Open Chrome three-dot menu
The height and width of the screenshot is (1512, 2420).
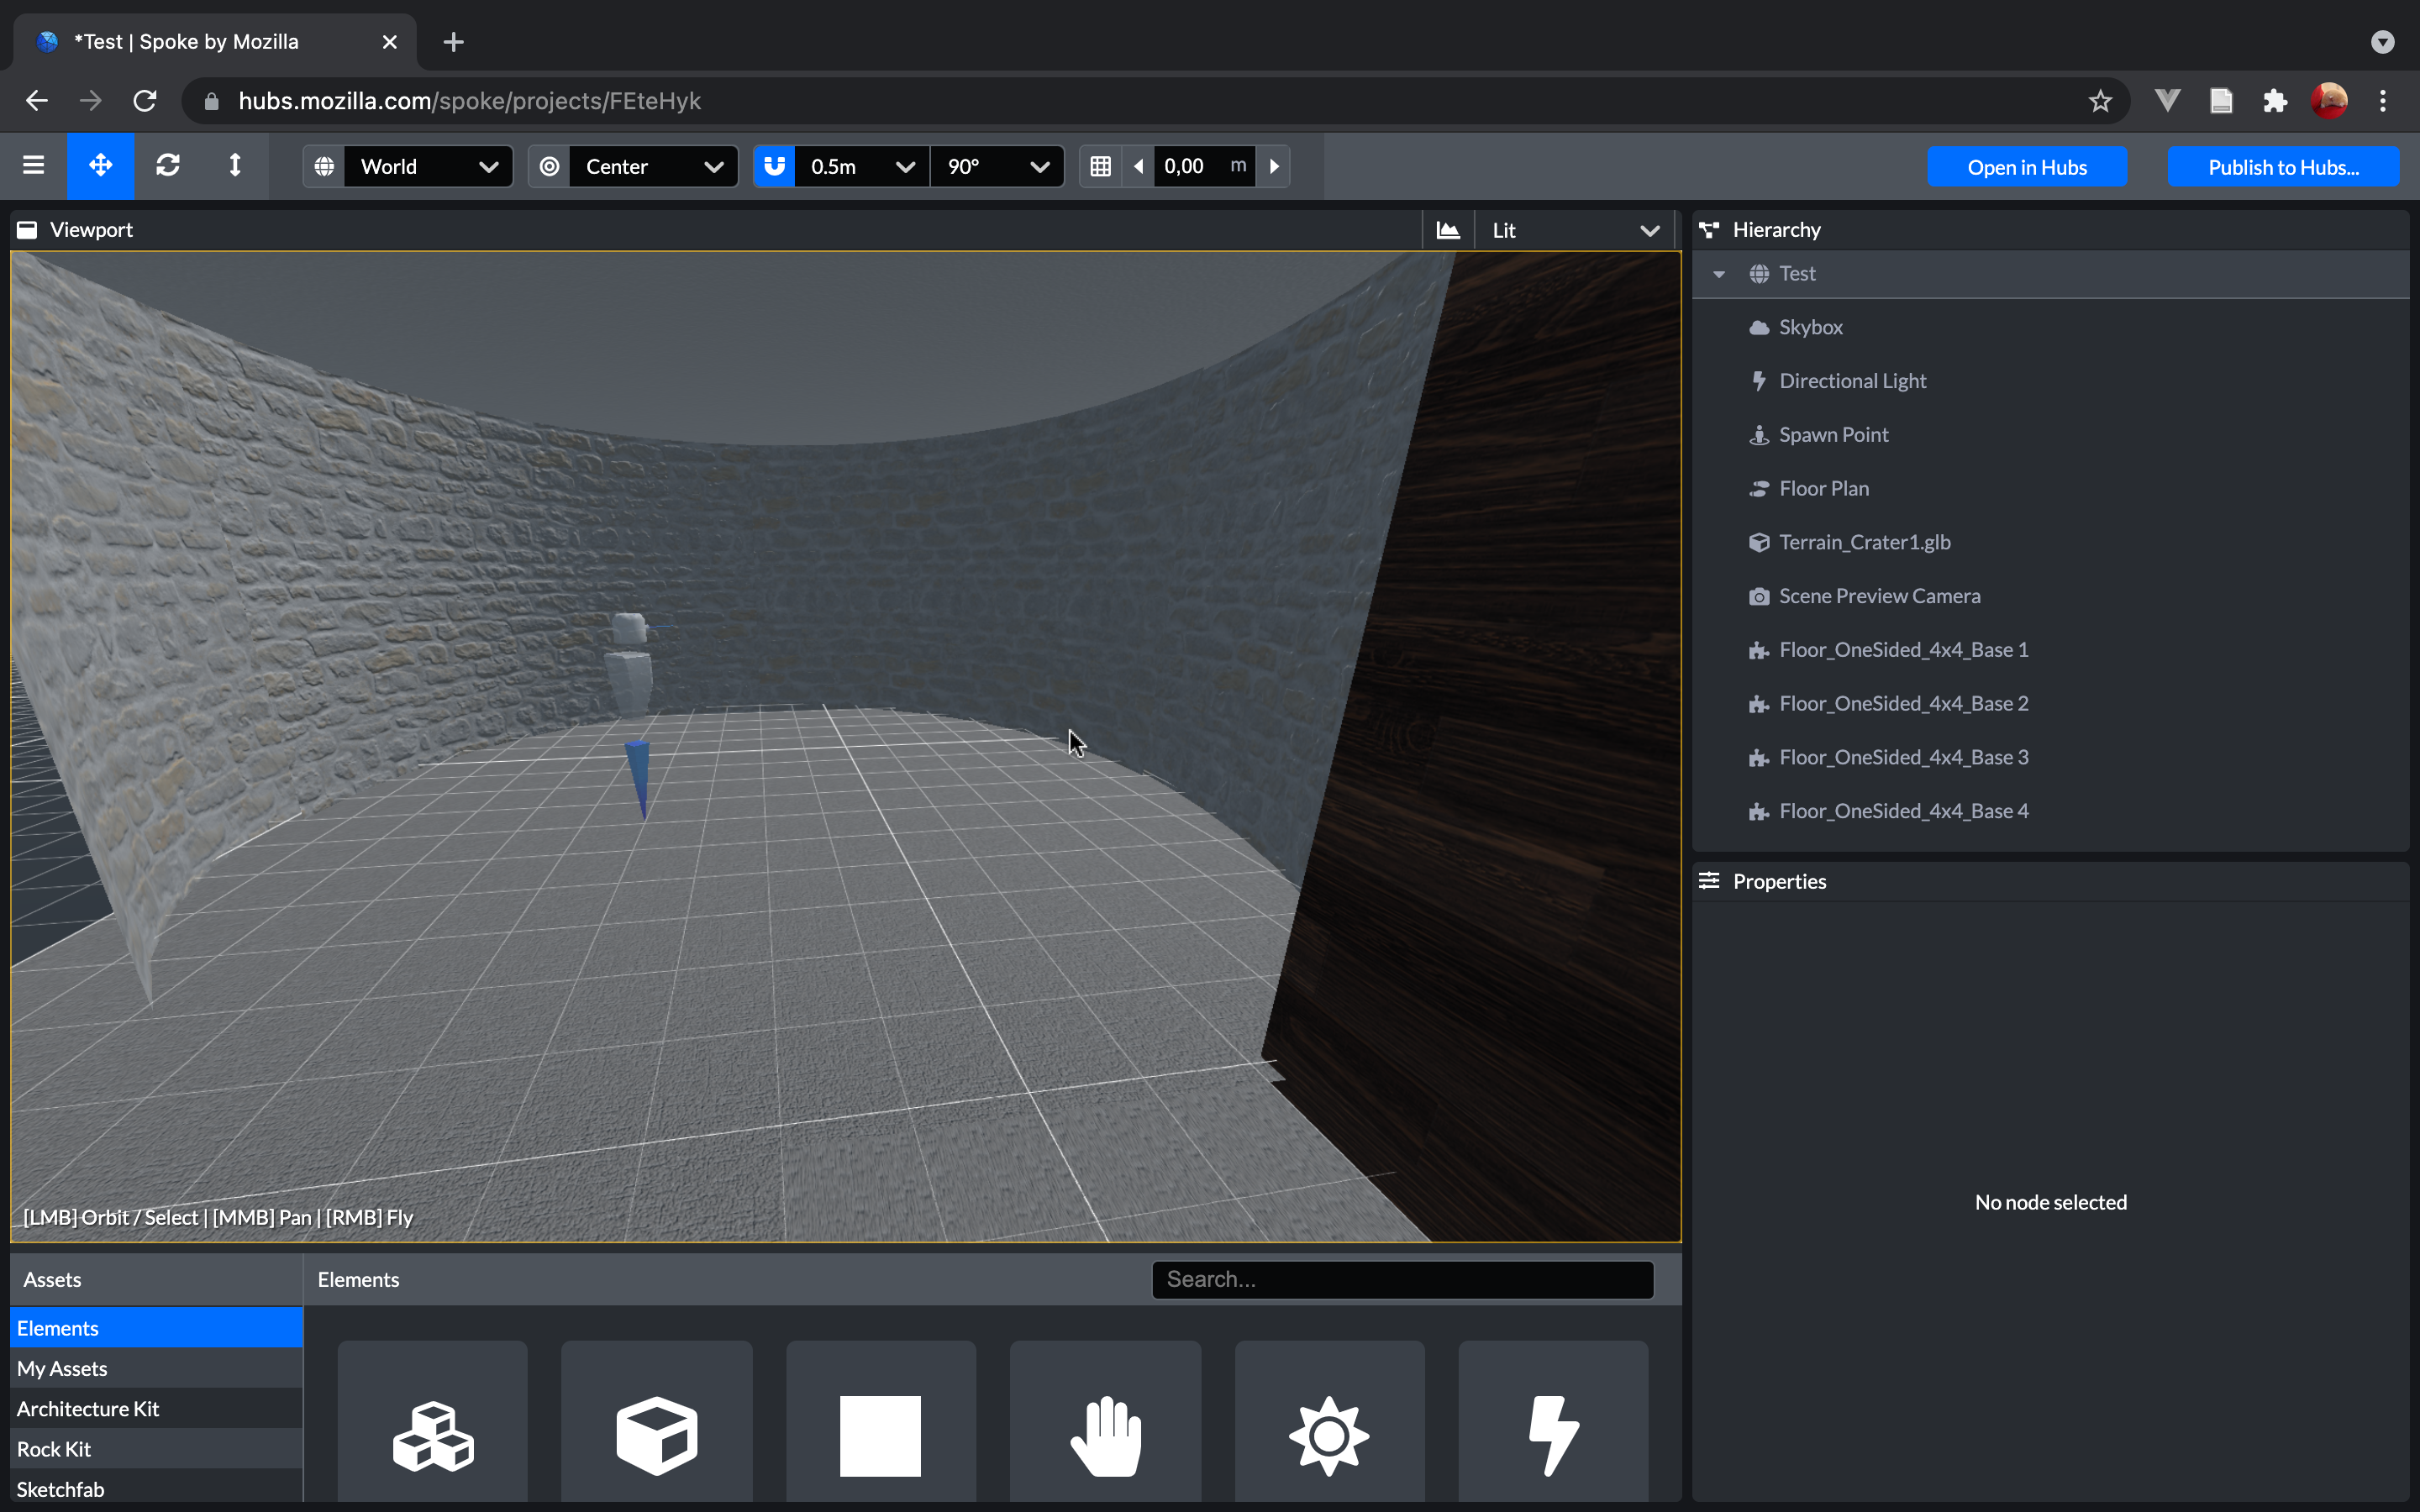tap(2383, 101)
